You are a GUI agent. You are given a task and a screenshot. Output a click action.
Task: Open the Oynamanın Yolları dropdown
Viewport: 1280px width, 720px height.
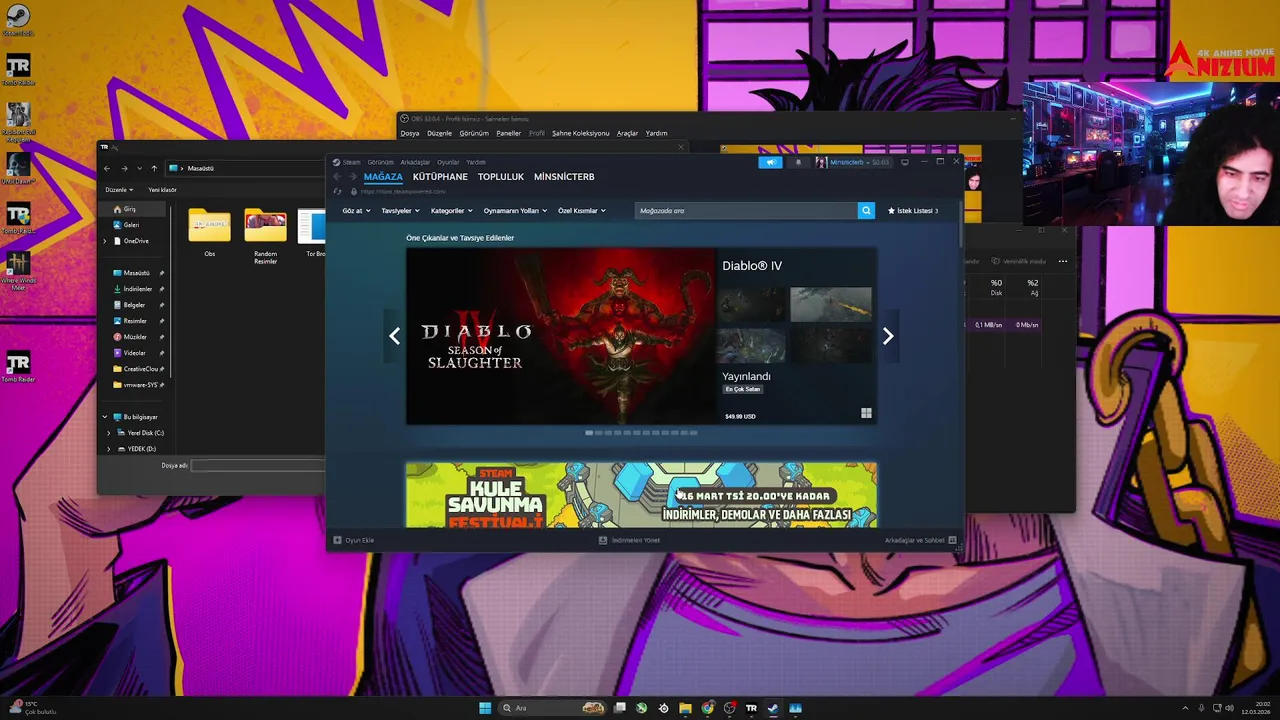click(x=515, y=211)
